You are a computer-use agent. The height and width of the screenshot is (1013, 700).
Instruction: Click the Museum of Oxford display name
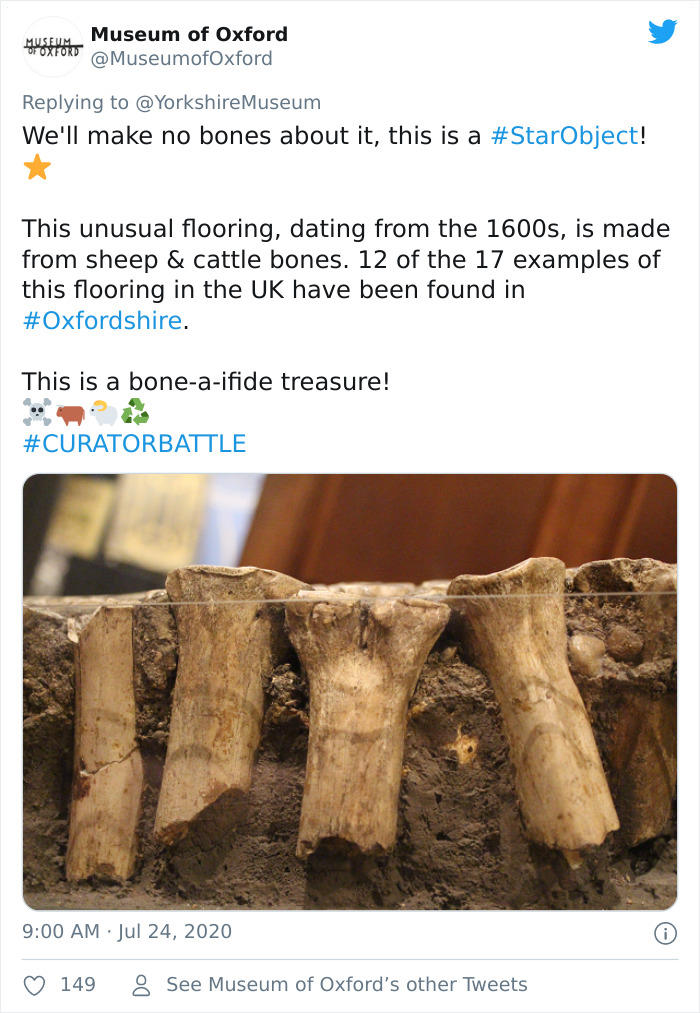(x=189, y=34)
